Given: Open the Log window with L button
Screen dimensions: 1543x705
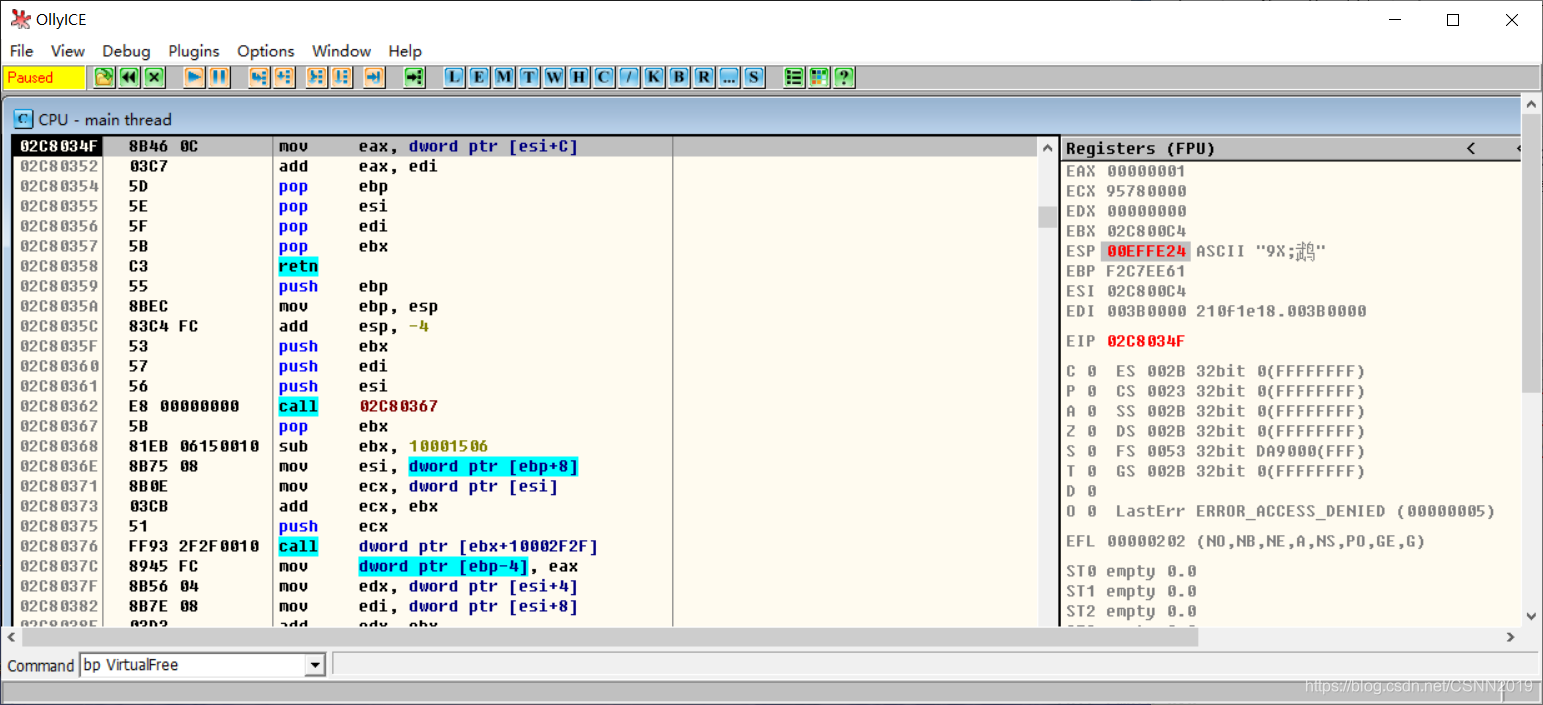Looking at the screenshot, I should coord(455,77).
